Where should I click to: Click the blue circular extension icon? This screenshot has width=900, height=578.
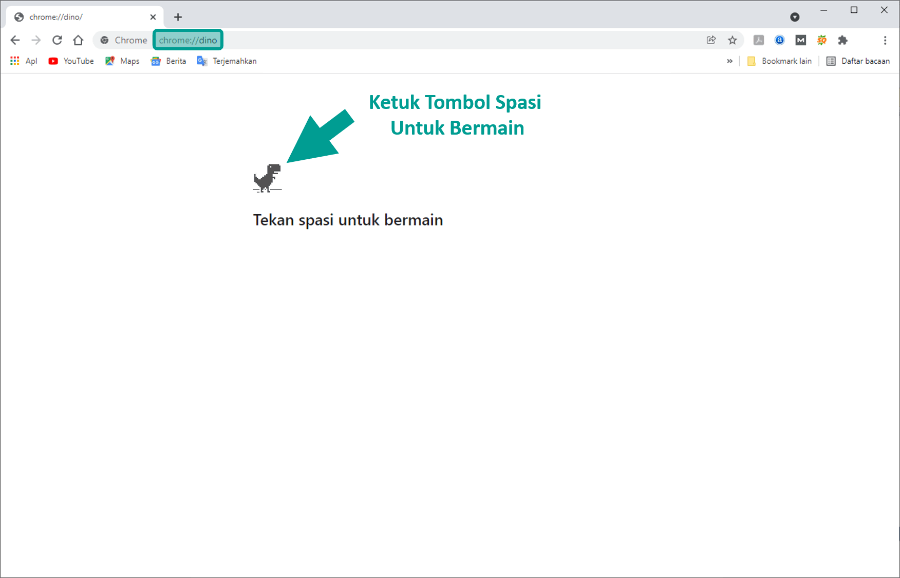[x=779, y=40]
